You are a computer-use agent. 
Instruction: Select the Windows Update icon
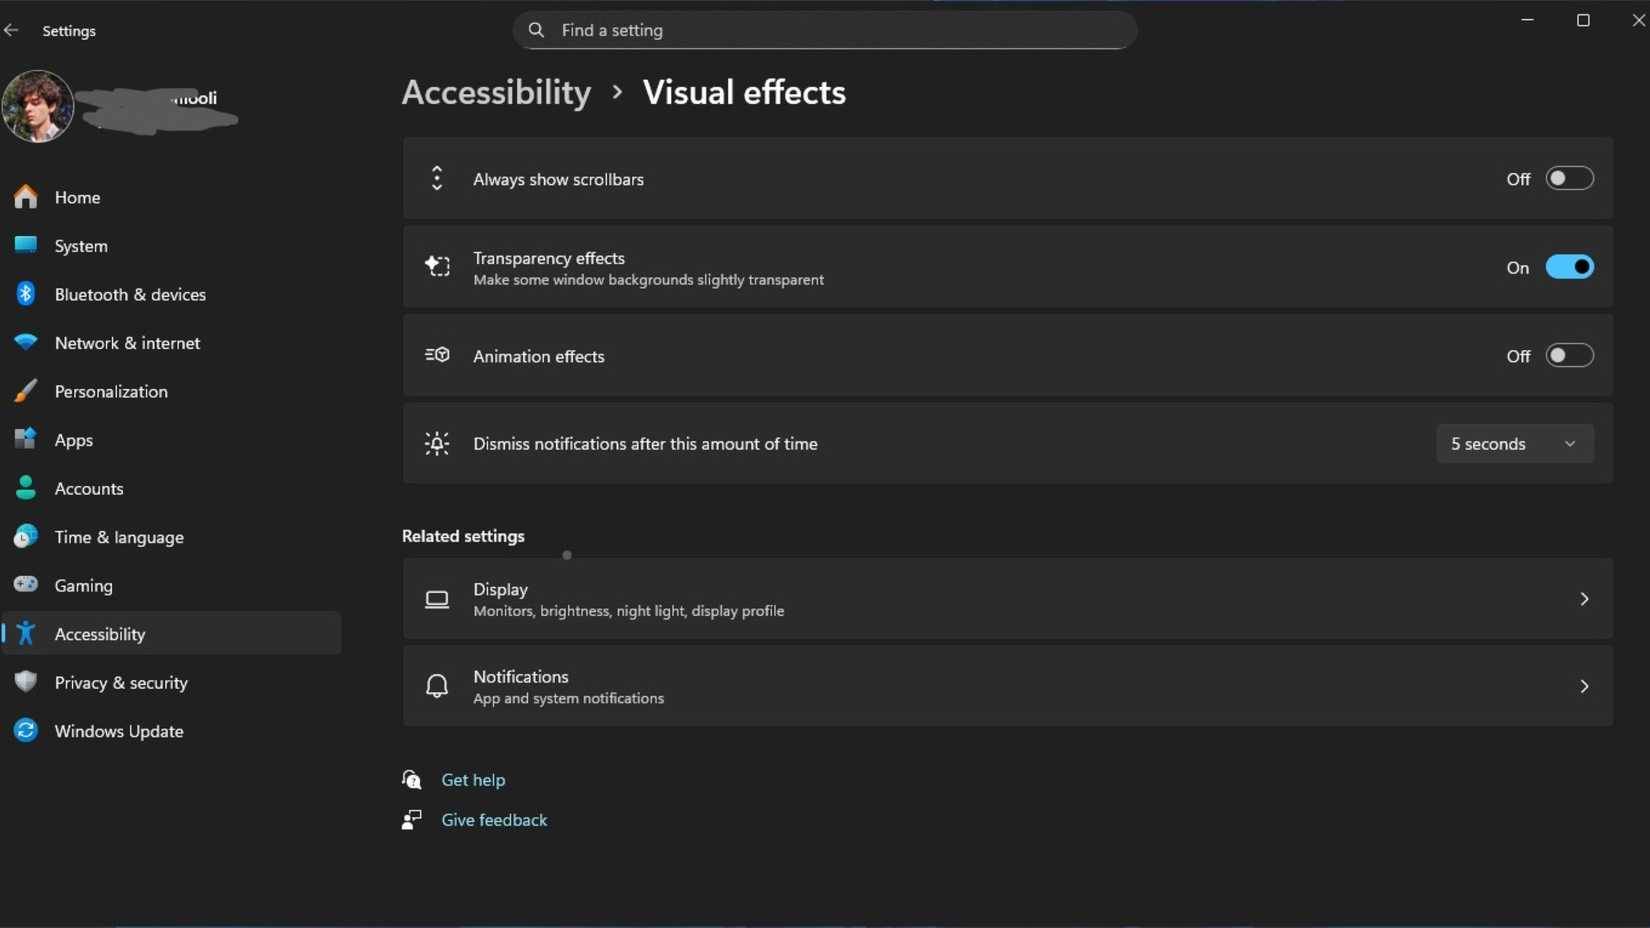tap(25, 731)
